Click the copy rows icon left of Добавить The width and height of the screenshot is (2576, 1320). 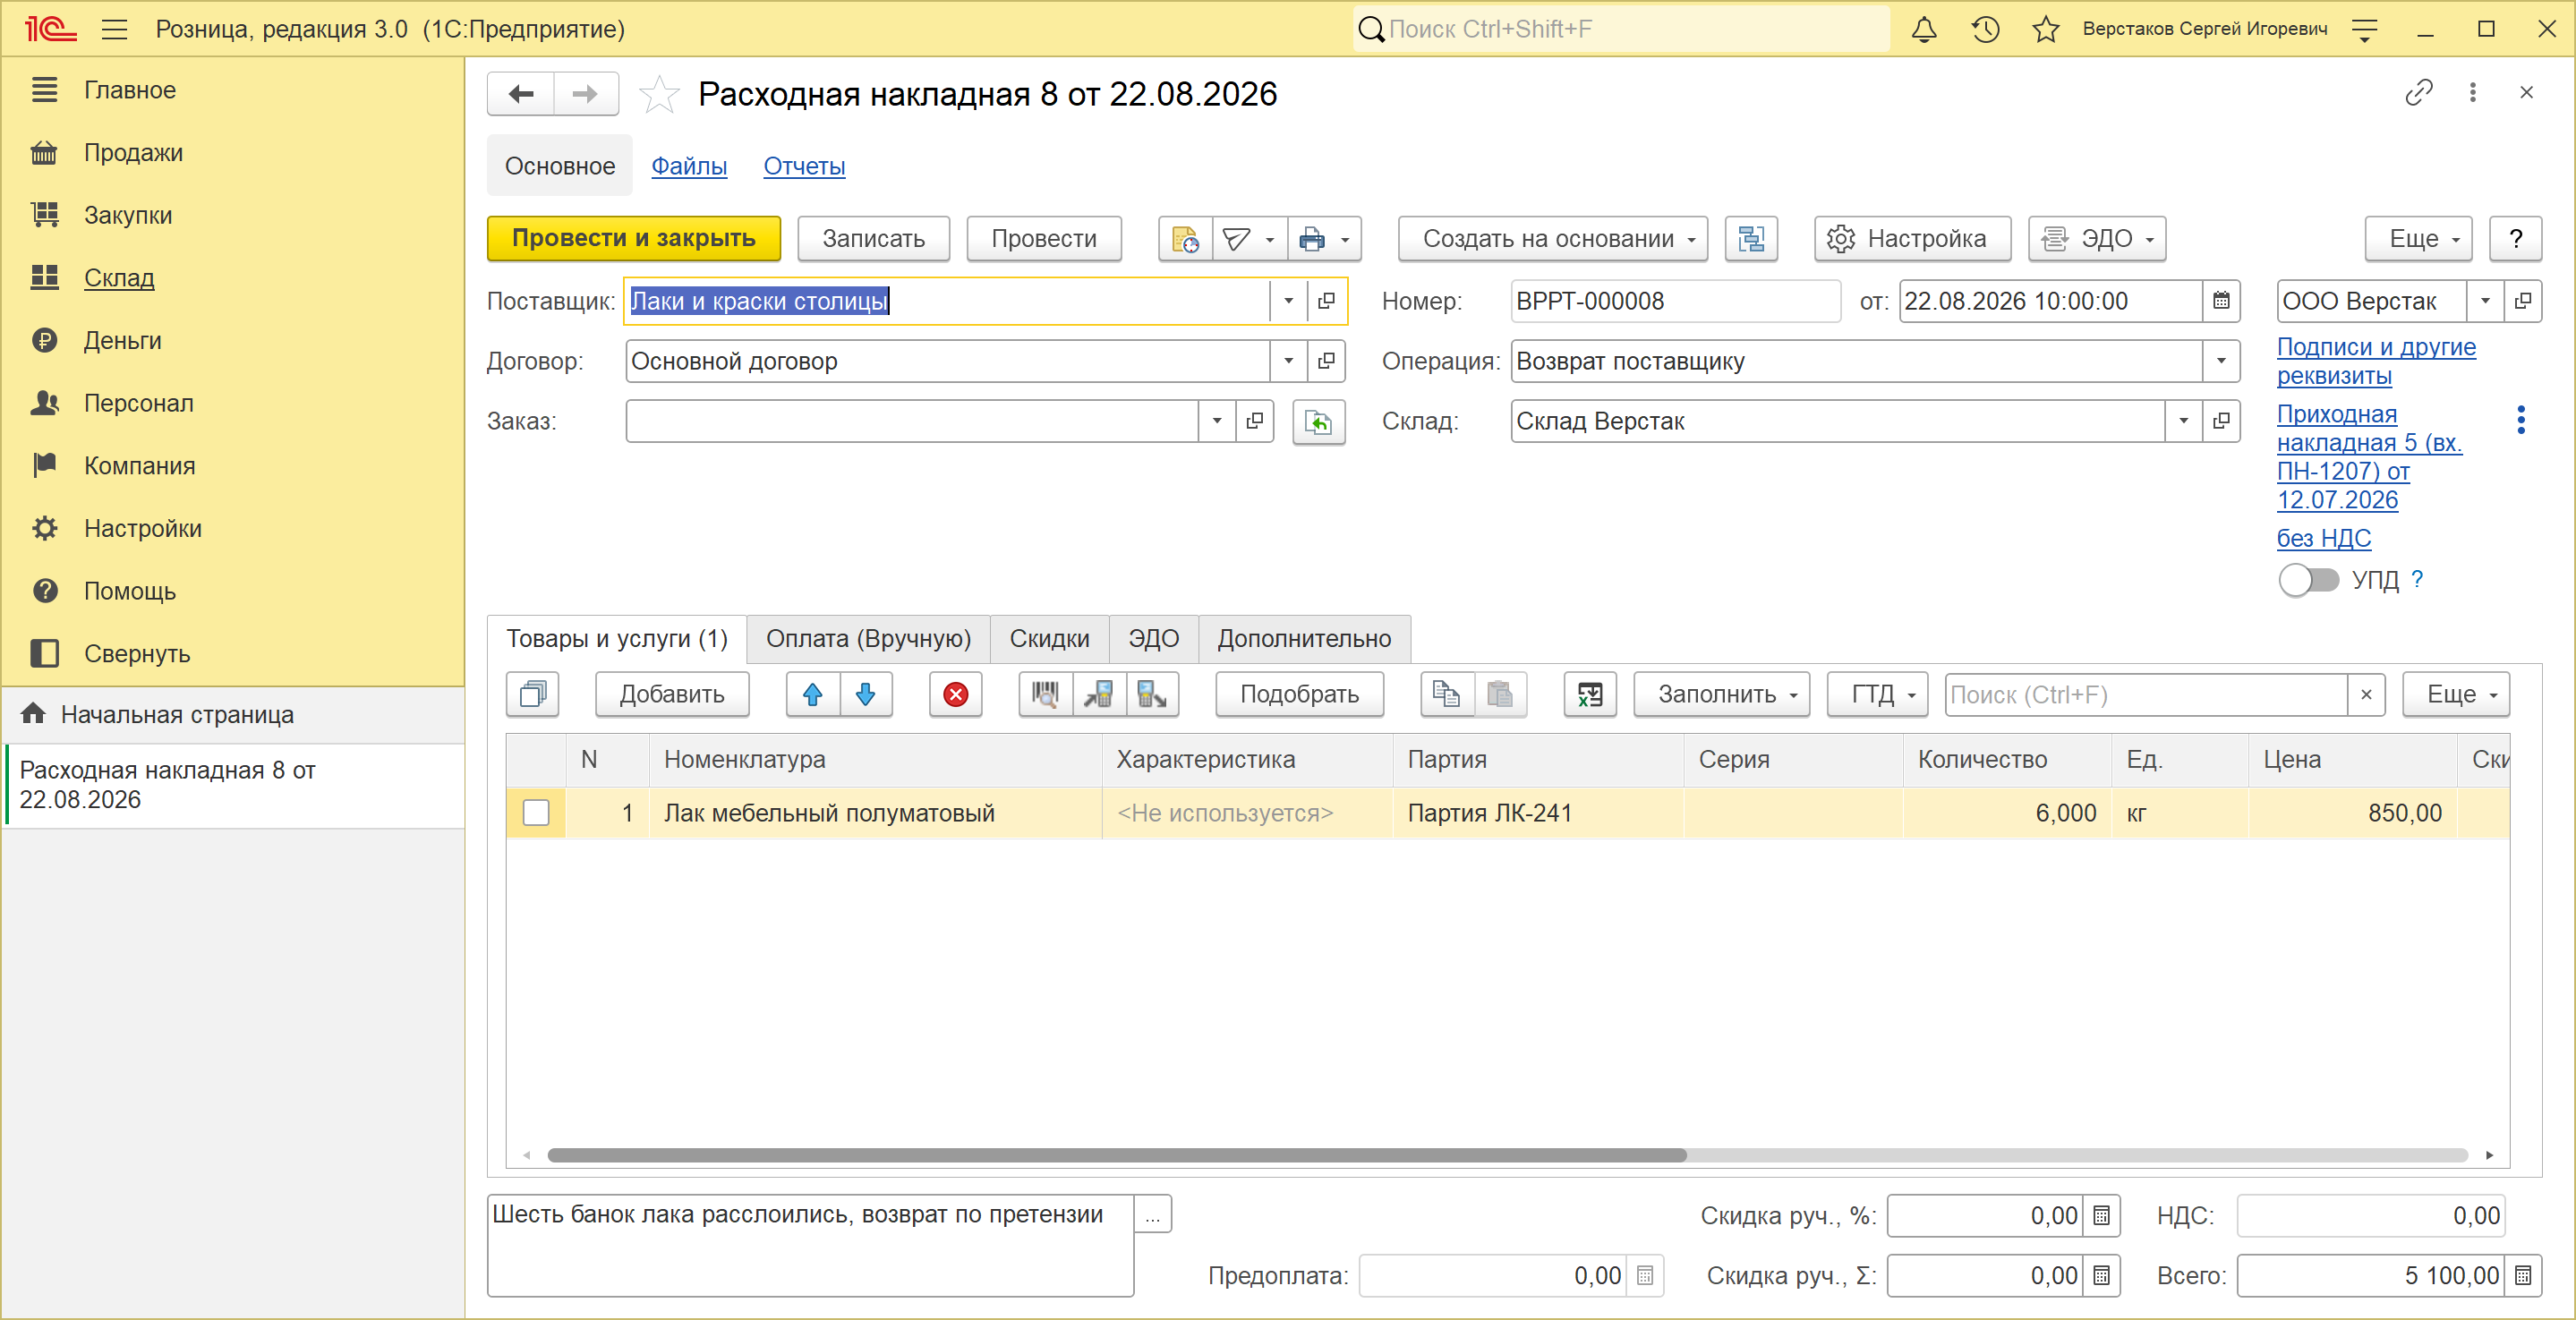[x=532, y=695]
